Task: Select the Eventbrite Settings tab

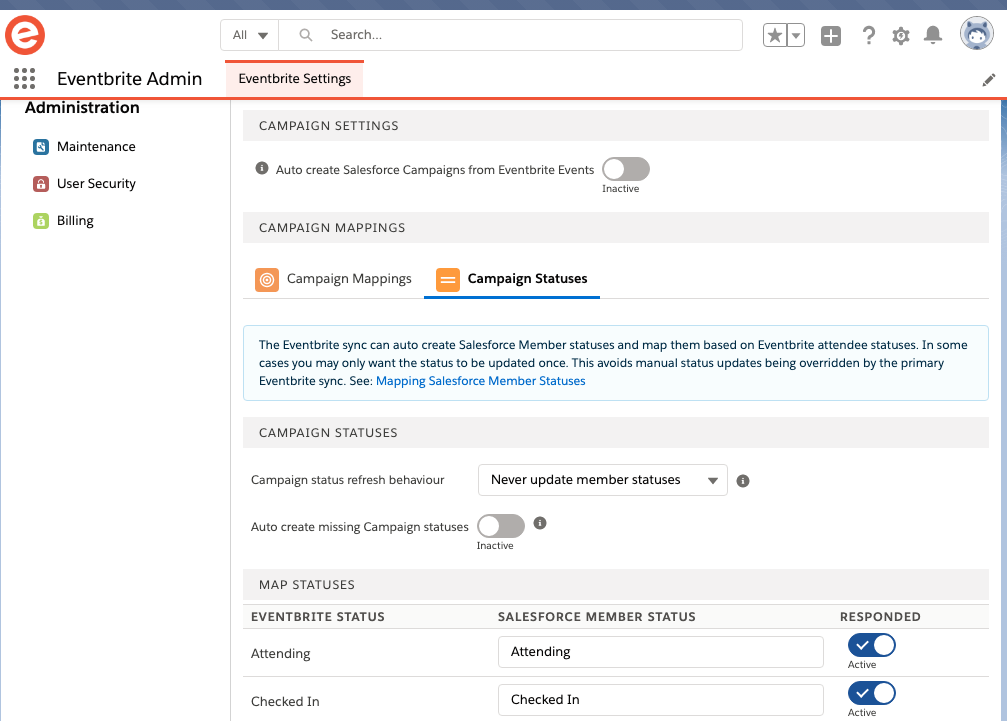Action: (295, 79)
